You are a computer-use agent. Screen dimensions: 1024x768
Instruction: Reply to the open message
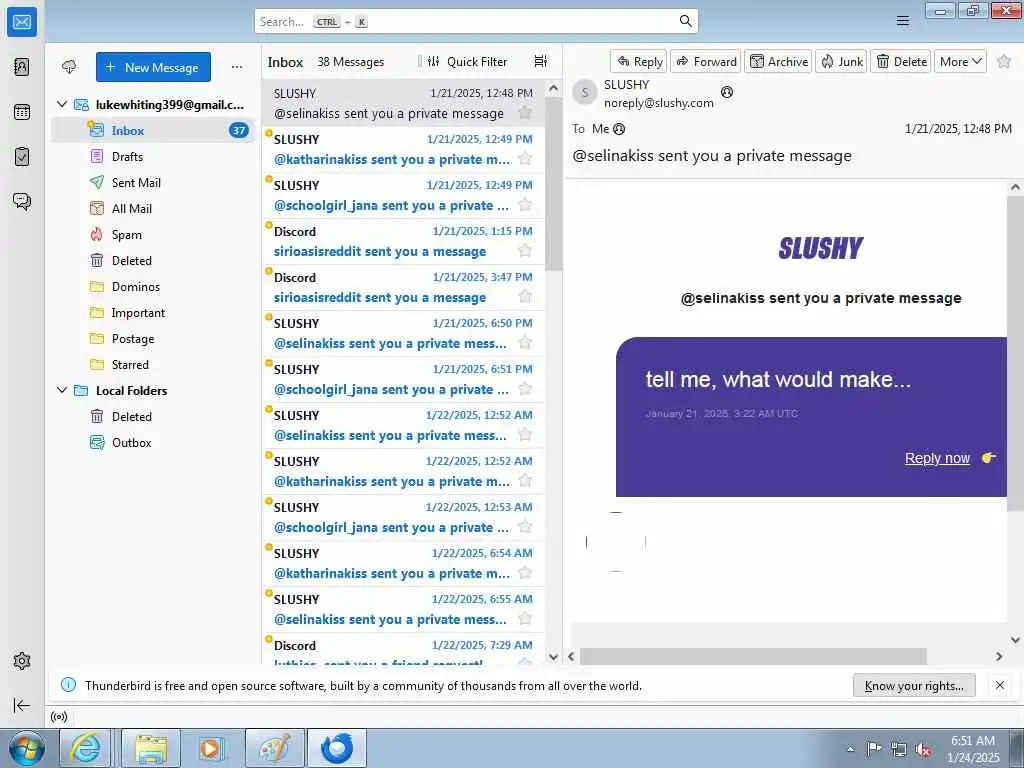pos(639,61)
